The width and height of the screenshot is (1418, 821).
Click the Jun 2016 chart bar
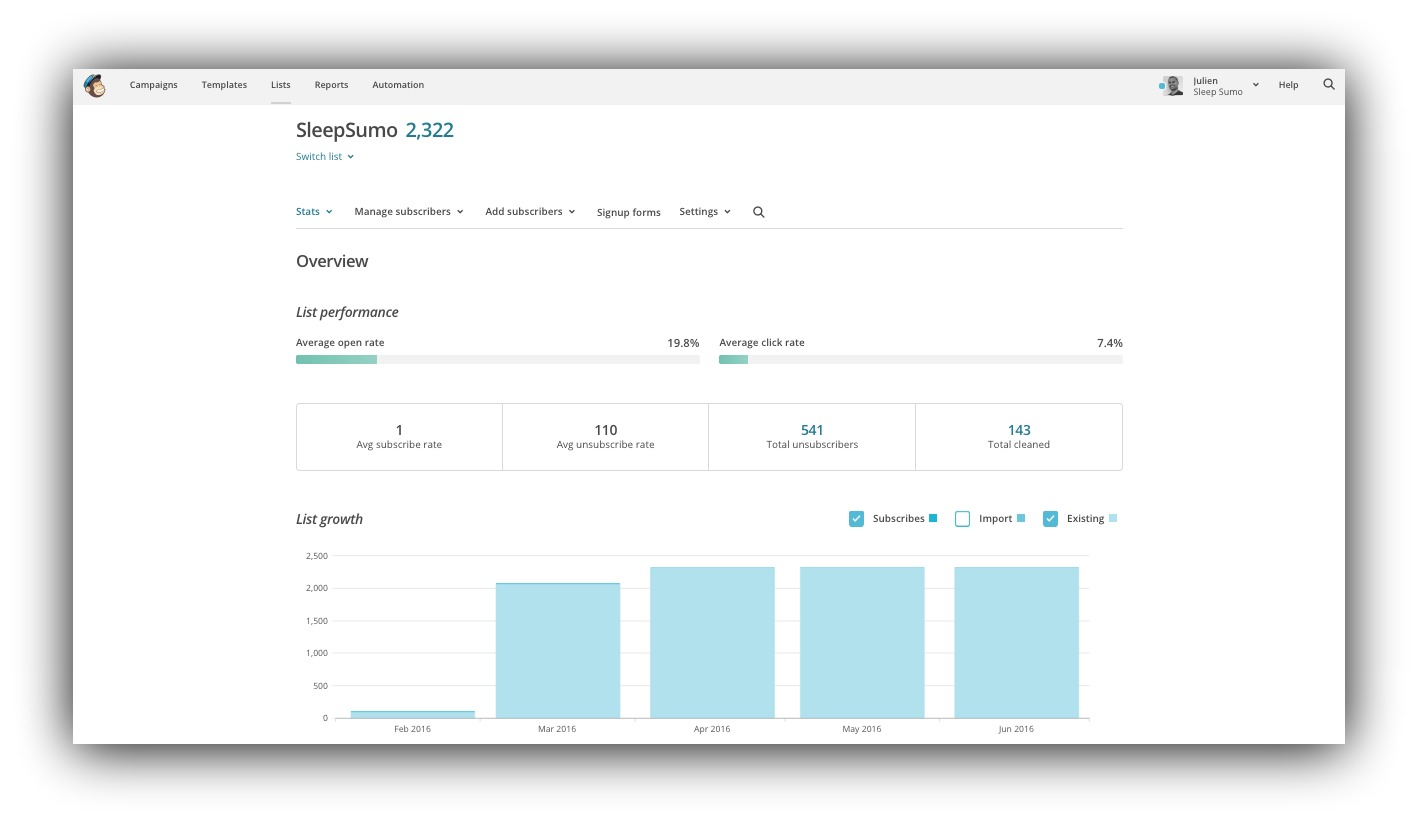[1016, 642]
